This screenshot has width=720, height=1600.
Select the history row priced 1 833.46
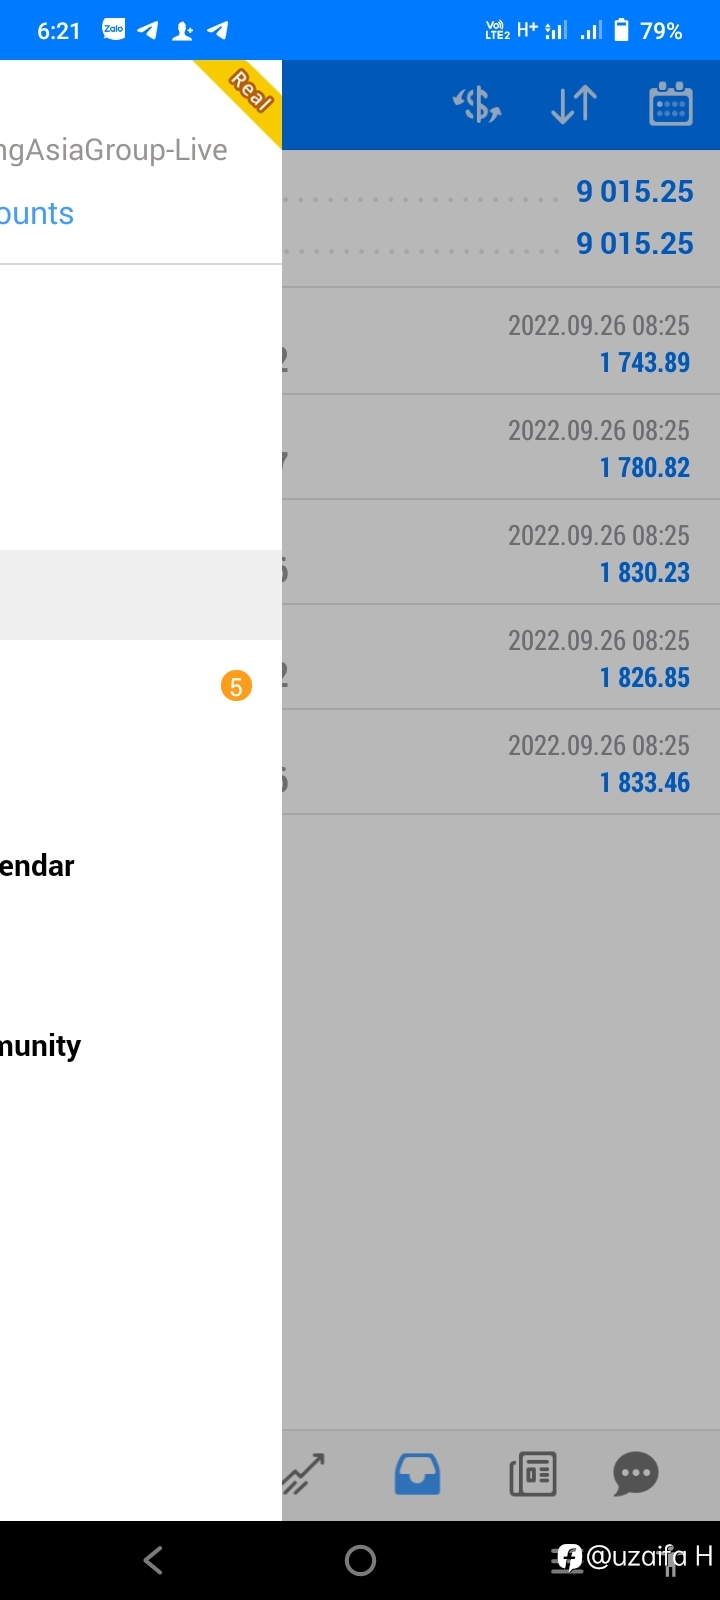[x=501, y=762]
